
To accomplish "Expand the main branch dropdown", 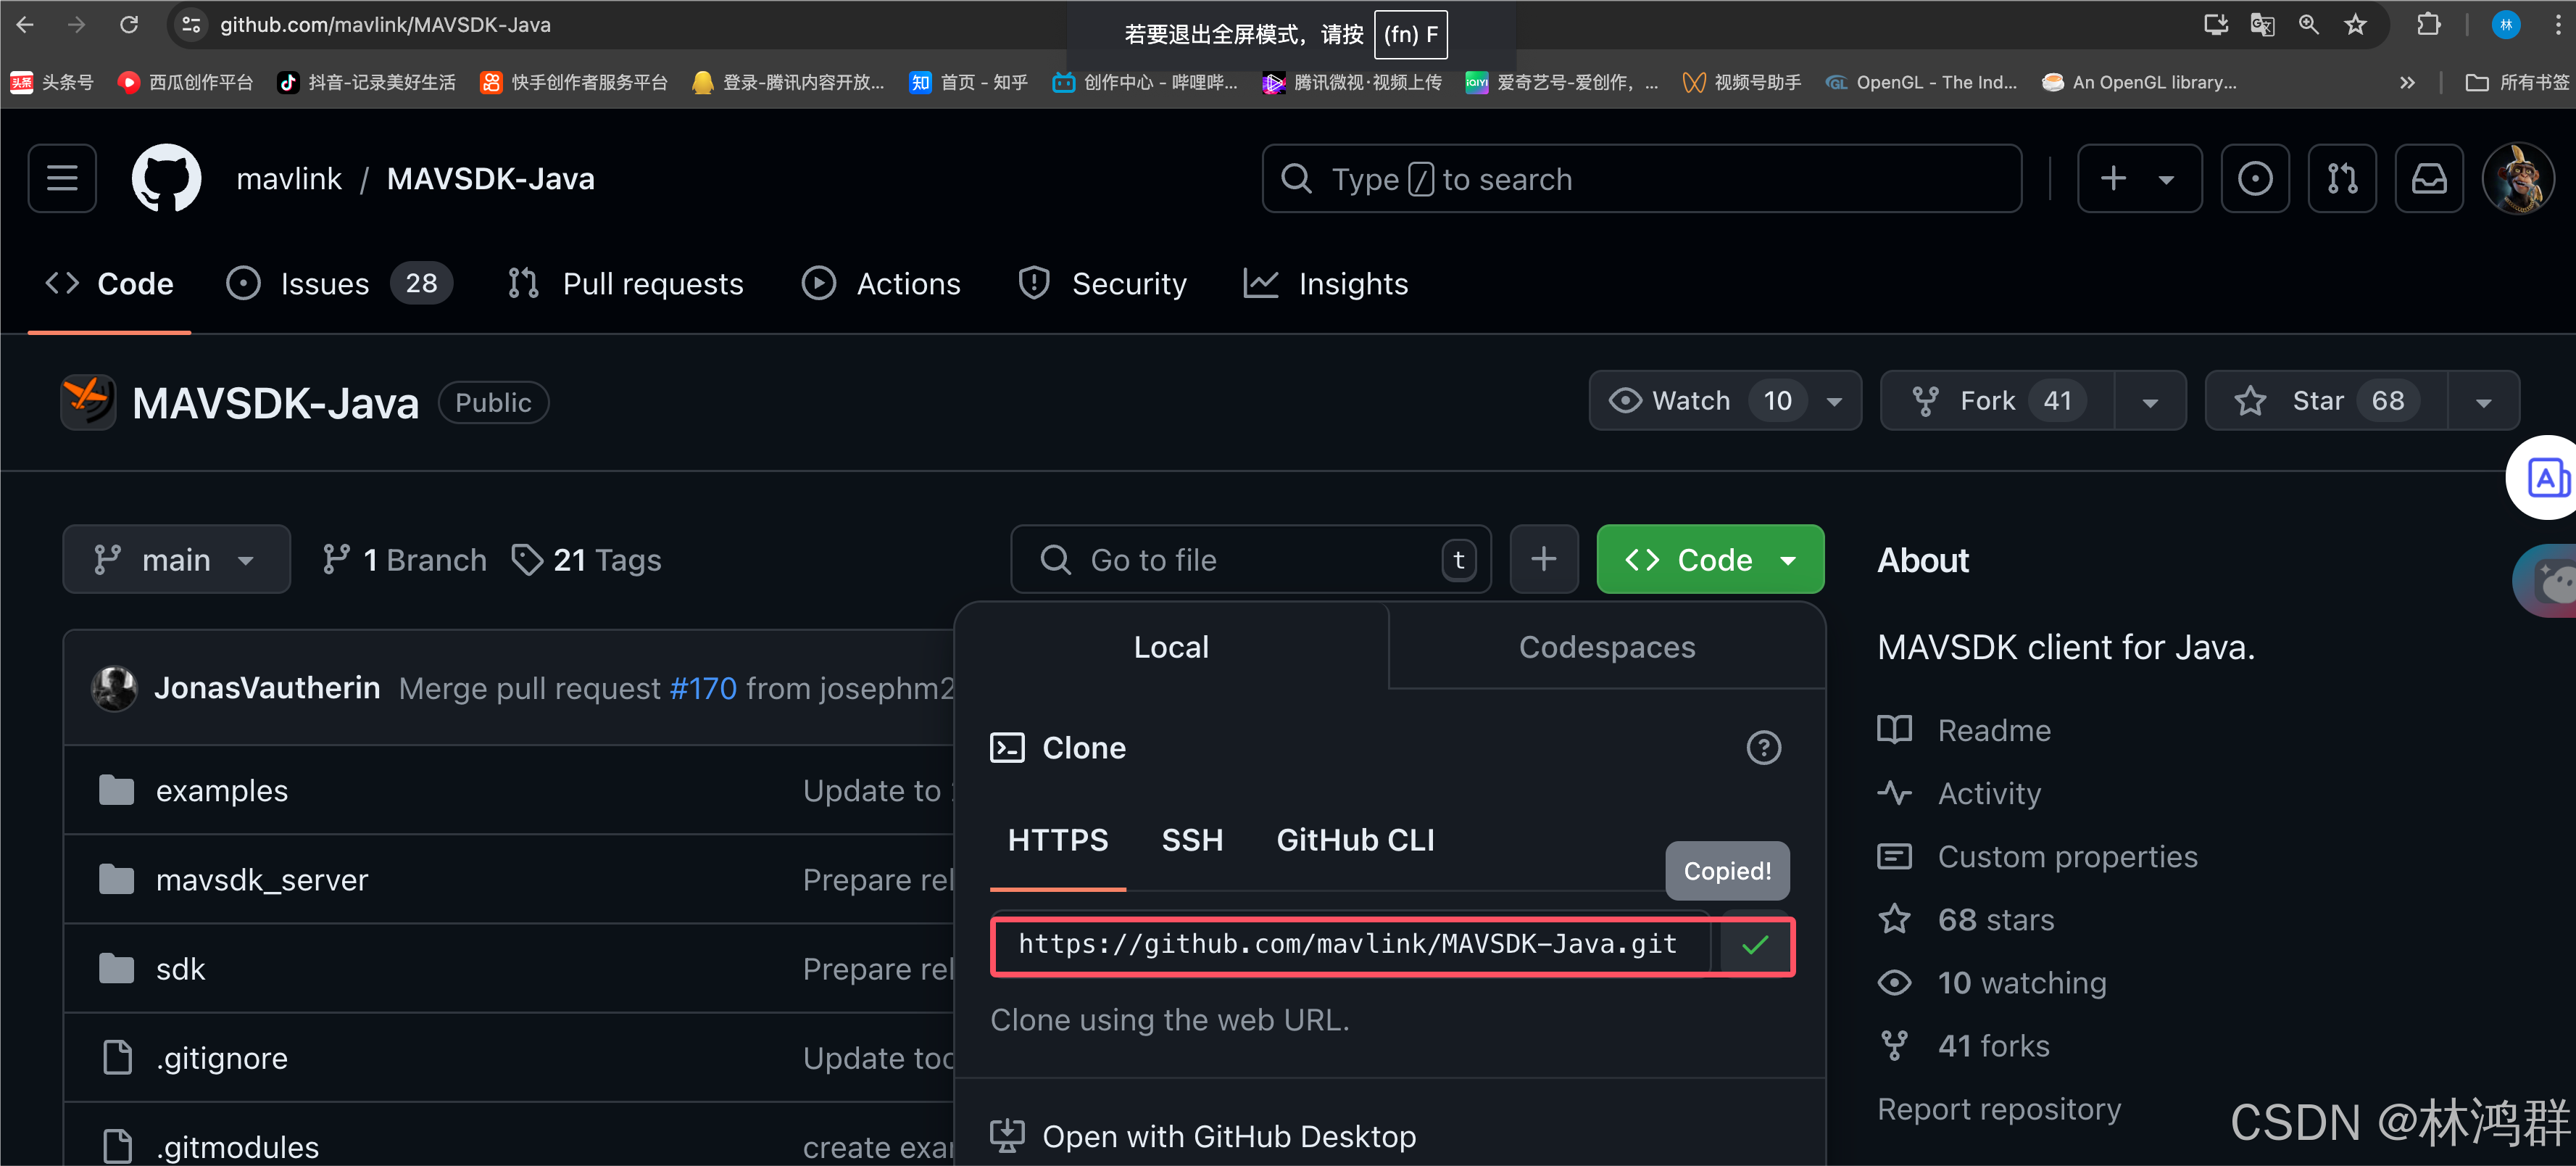I will [x=176, y=559].
